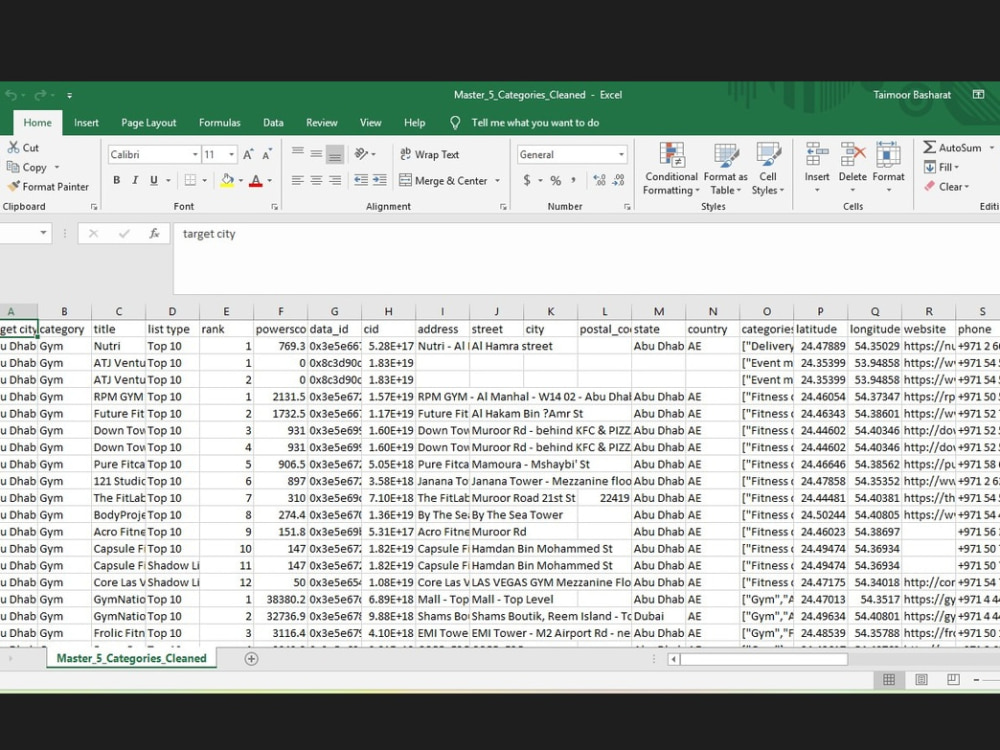Screen dimensions: 1000x750
Task: Click Merge & Center
Action: coord(444,180)
